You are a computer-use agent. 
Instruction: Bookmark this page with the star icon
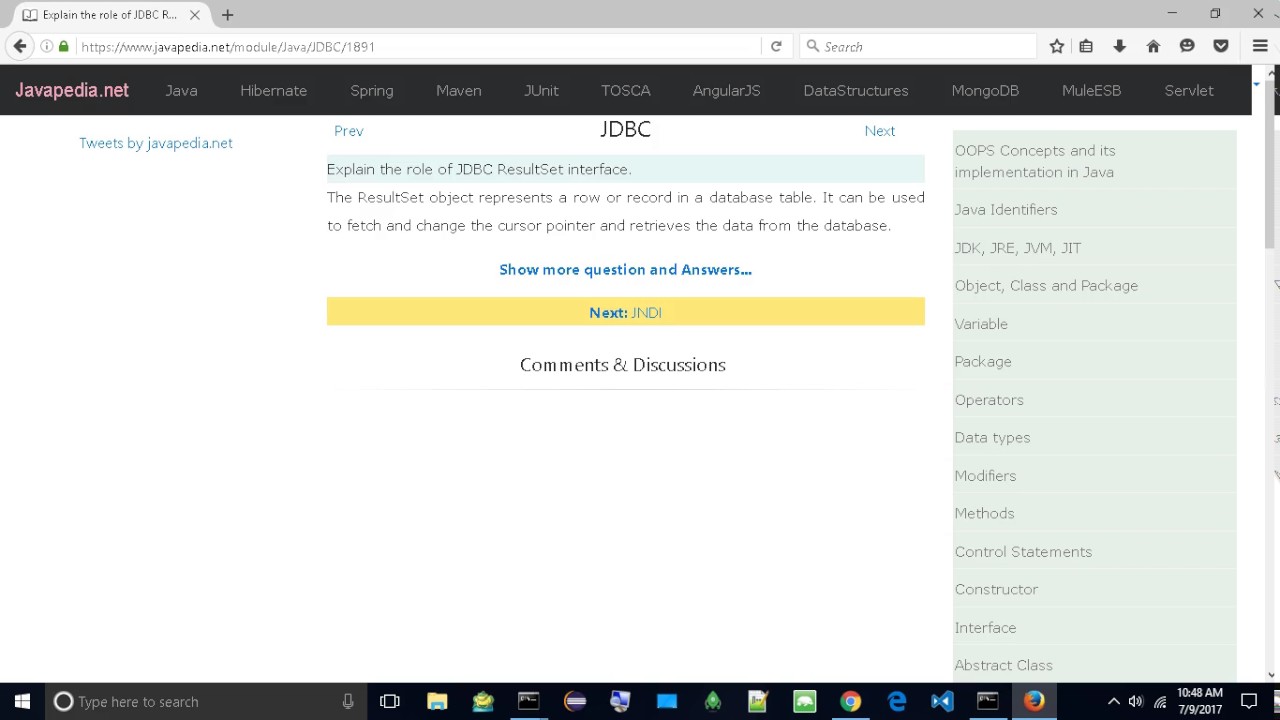coord(1057,46)
